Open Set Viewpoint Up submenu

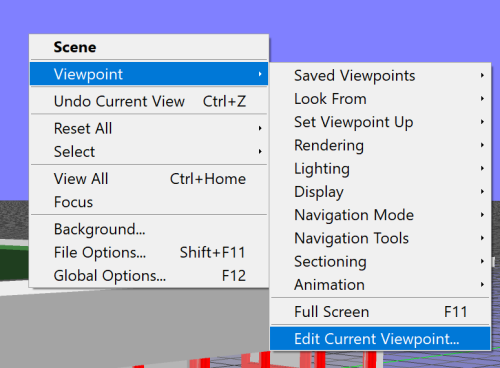(380, 122)
